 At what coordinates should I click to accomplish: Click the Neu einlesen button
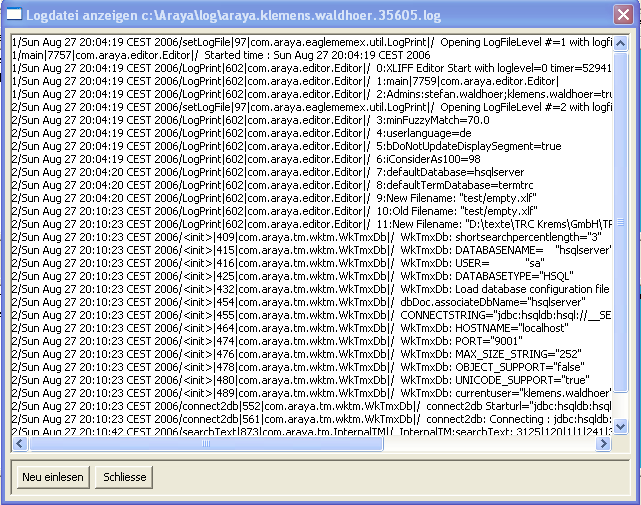pyautogui.click(x=53, y=477)
